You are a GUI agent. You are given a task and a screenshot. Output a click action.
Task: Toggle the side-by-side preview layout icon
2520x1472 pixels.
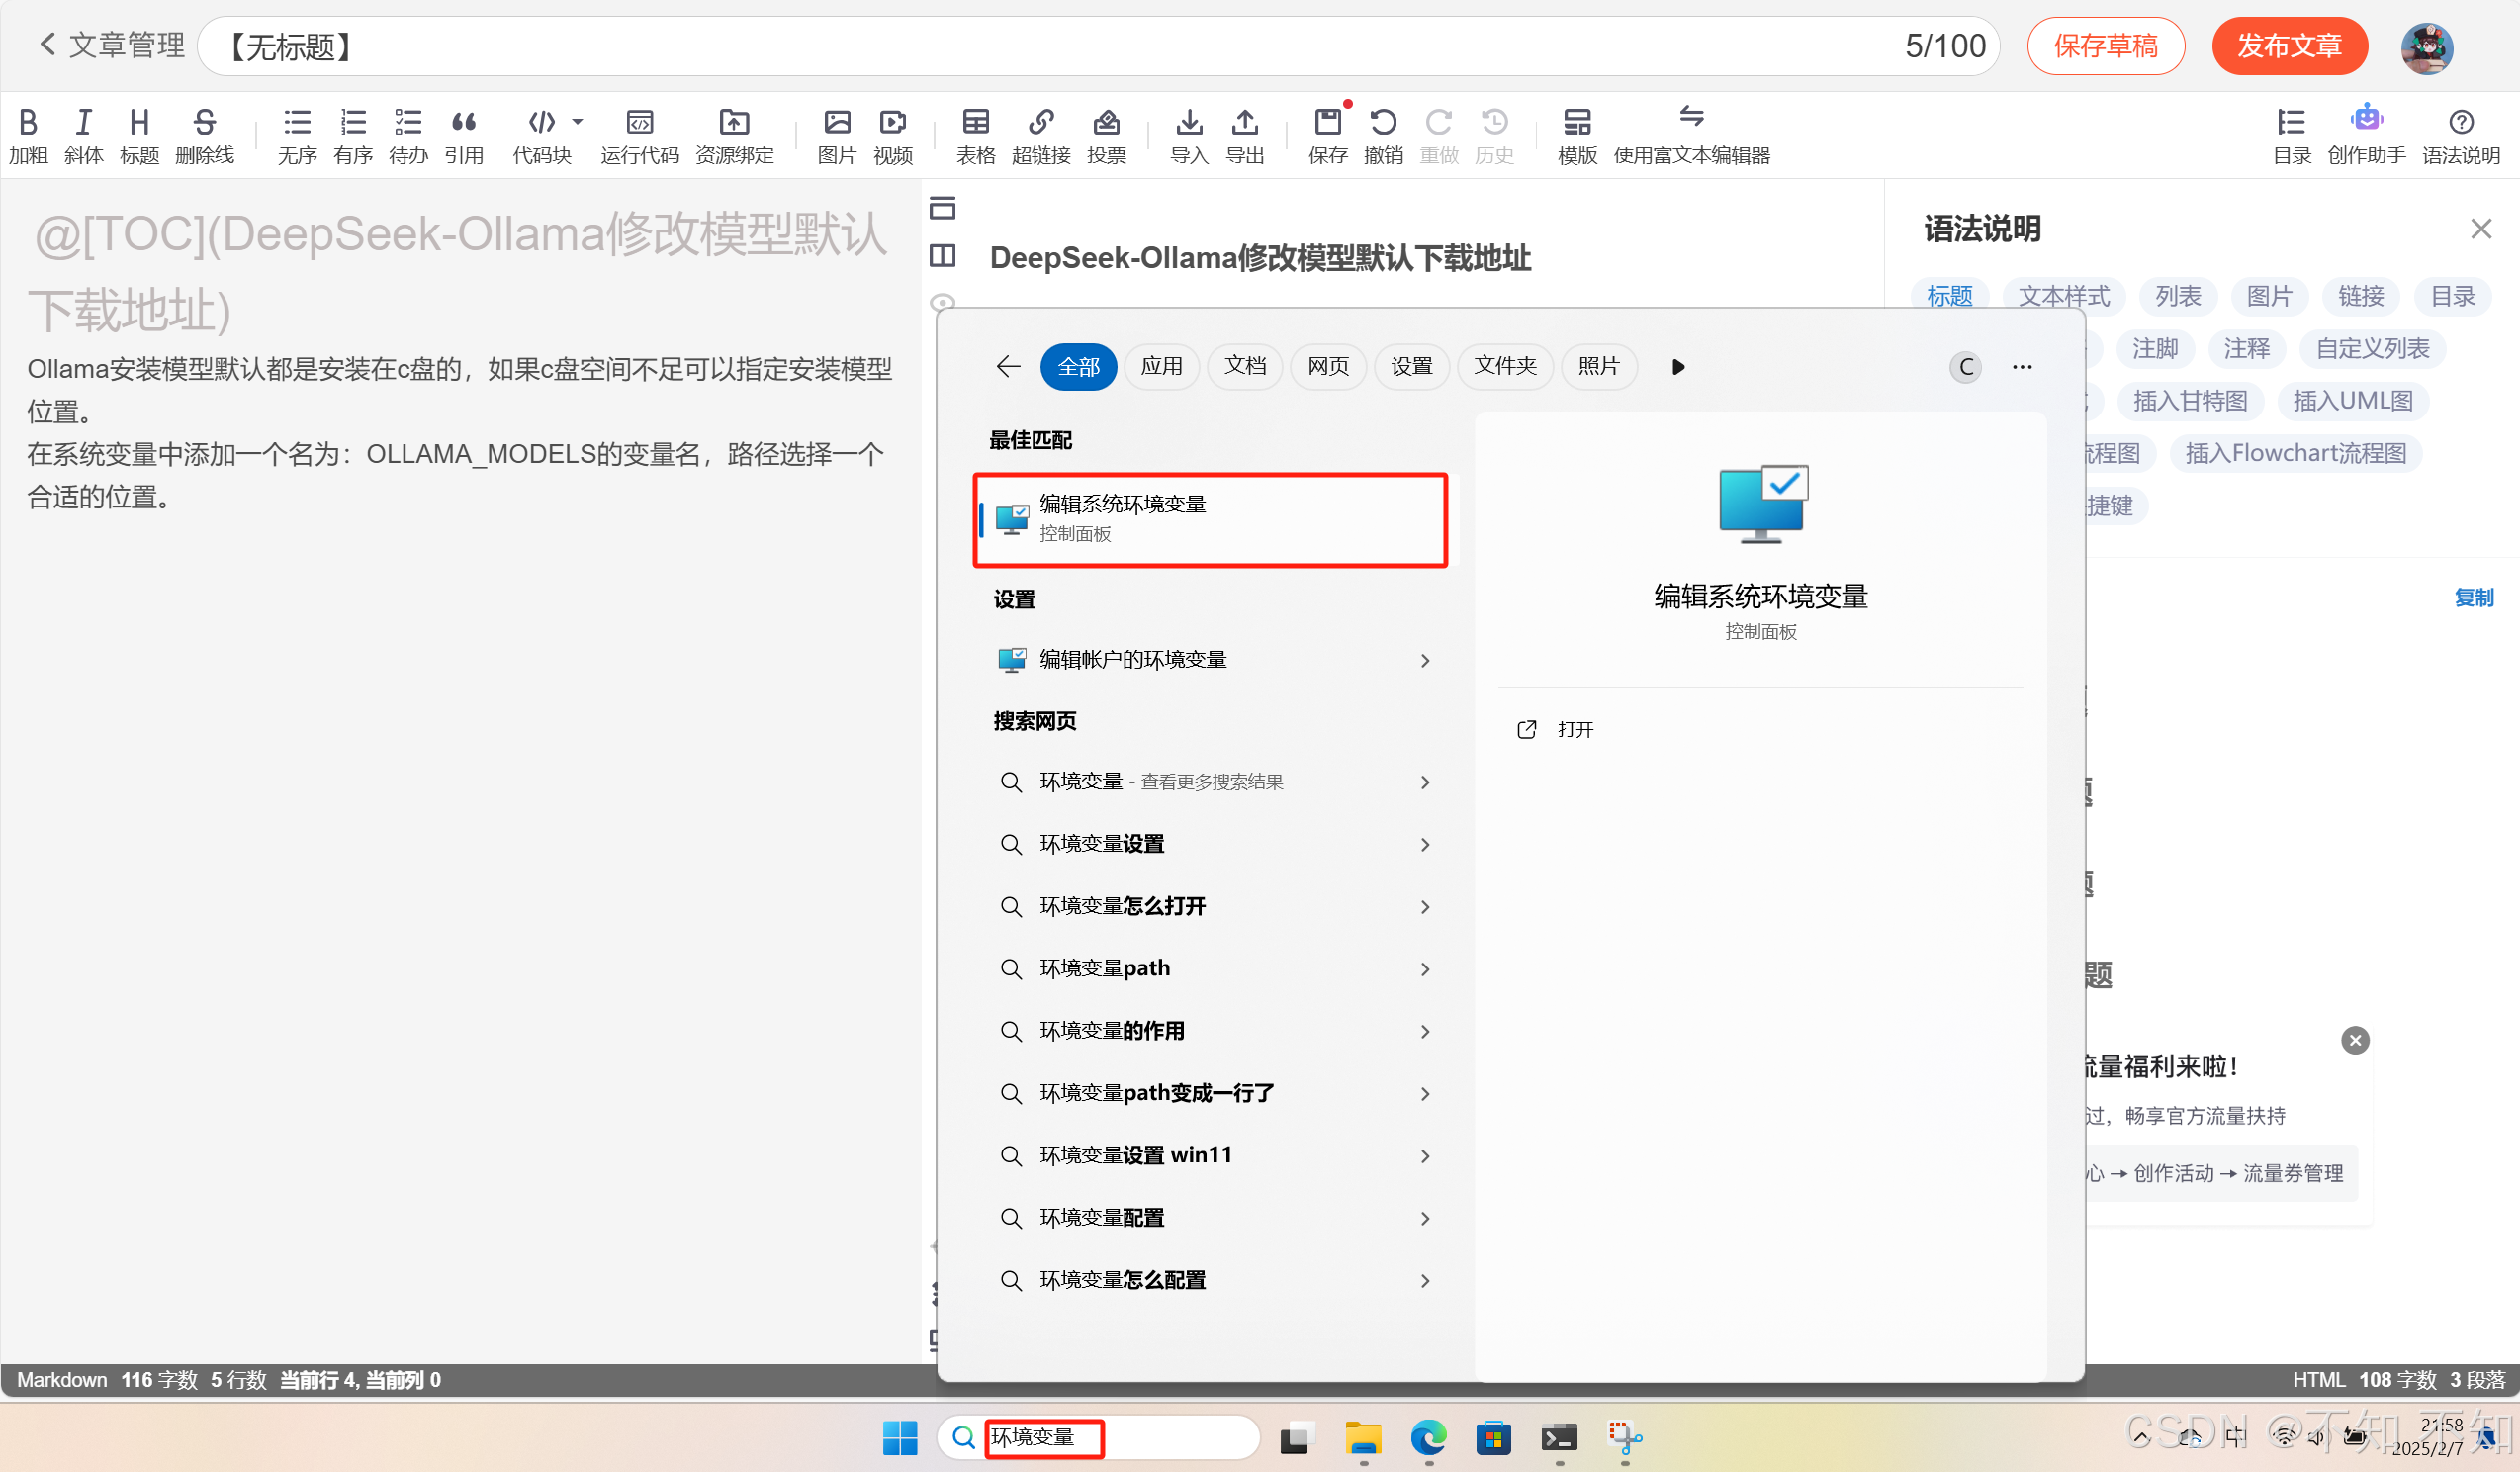(942, 255)
